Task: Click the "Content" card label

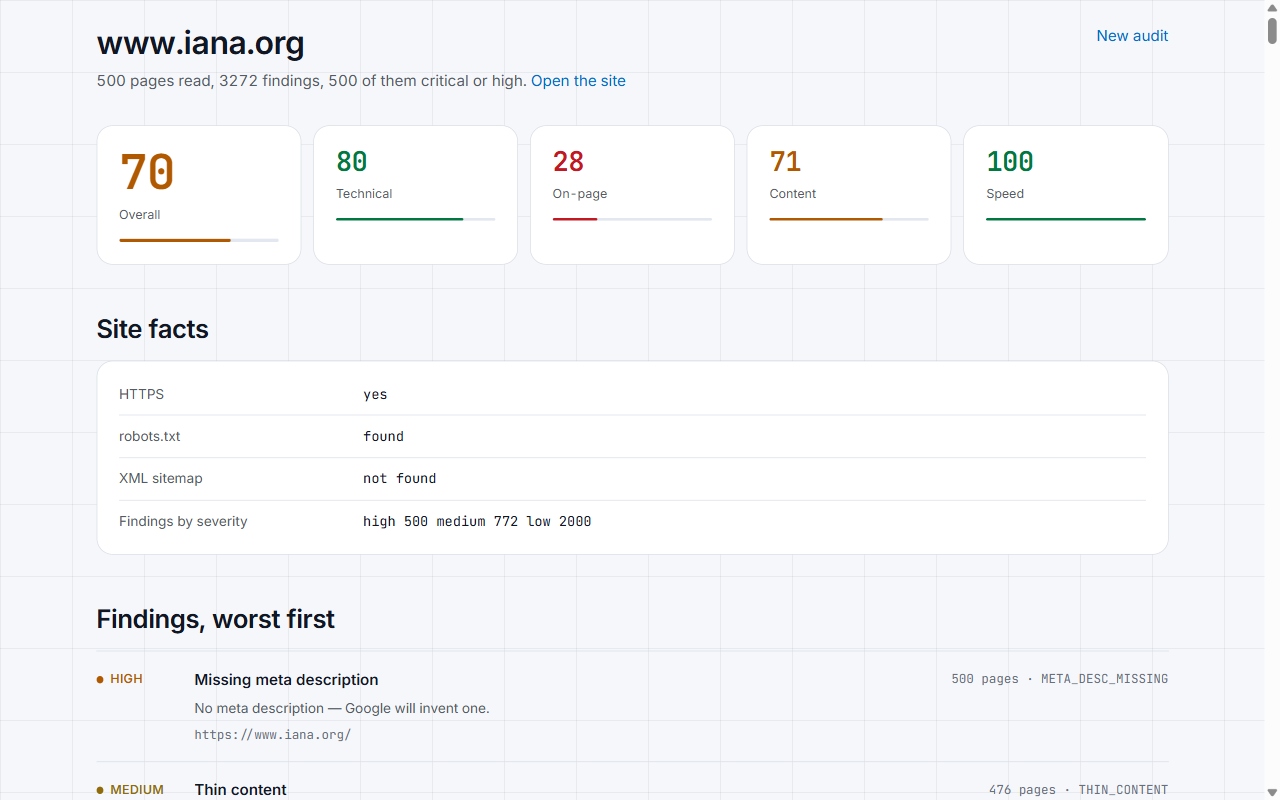Action: point(793,194)
